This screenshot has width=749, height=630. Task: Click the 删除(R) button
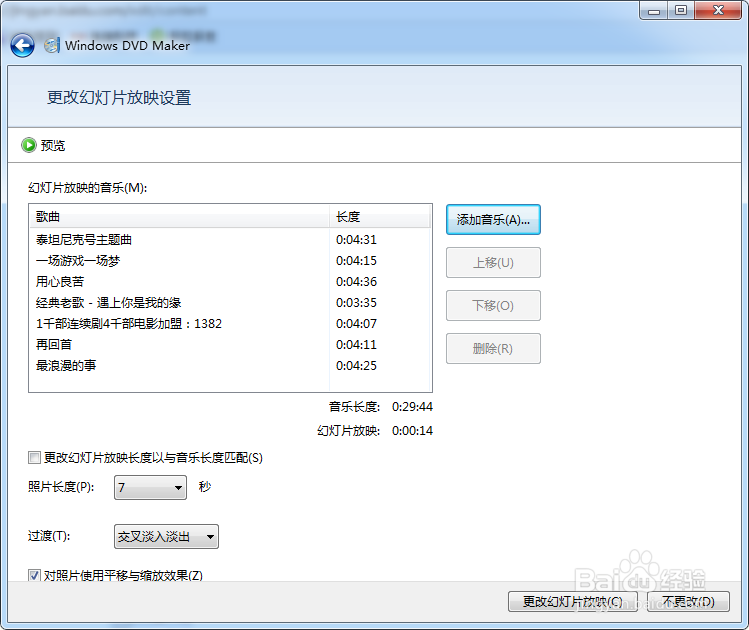(493, 349)
